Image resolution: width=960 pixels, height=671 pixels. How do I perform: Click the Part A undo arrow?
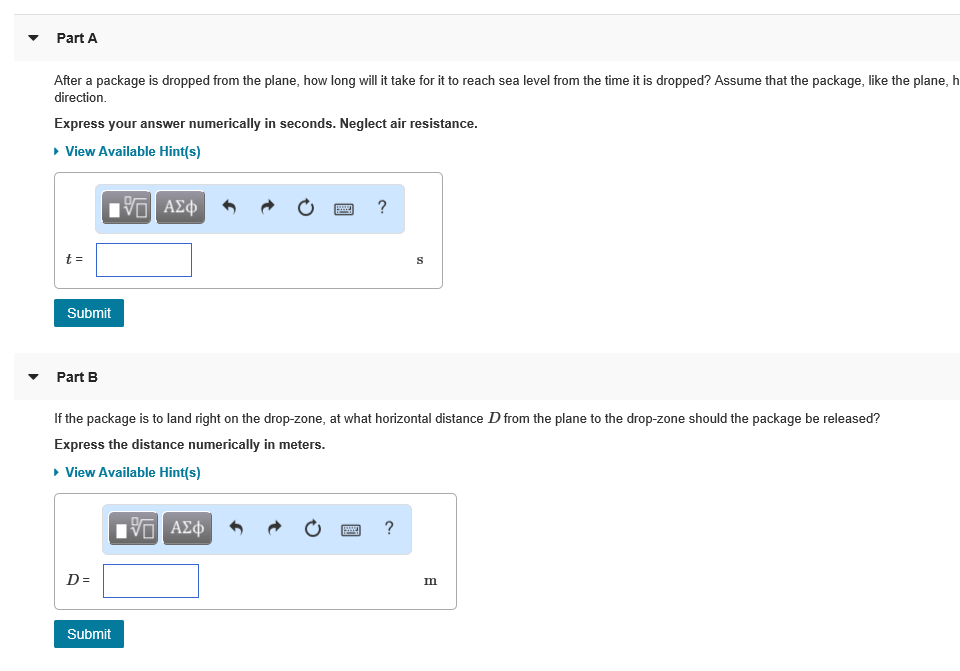coord(229,208)
